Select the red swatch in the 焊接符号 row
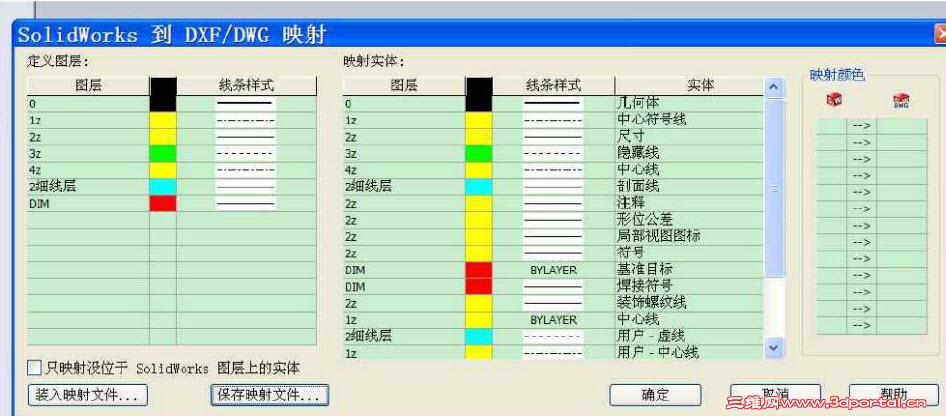 point(479,286)
